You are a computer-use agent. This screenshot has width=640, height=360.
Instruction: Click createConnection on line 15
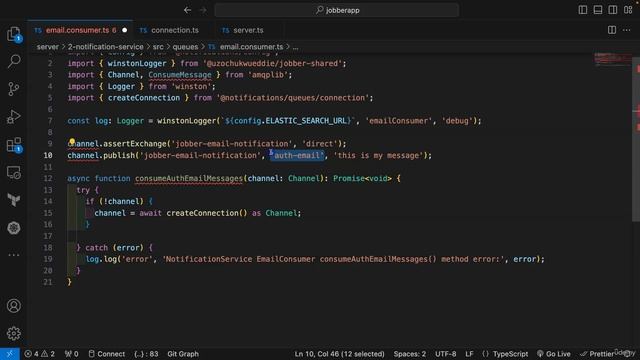202,213
